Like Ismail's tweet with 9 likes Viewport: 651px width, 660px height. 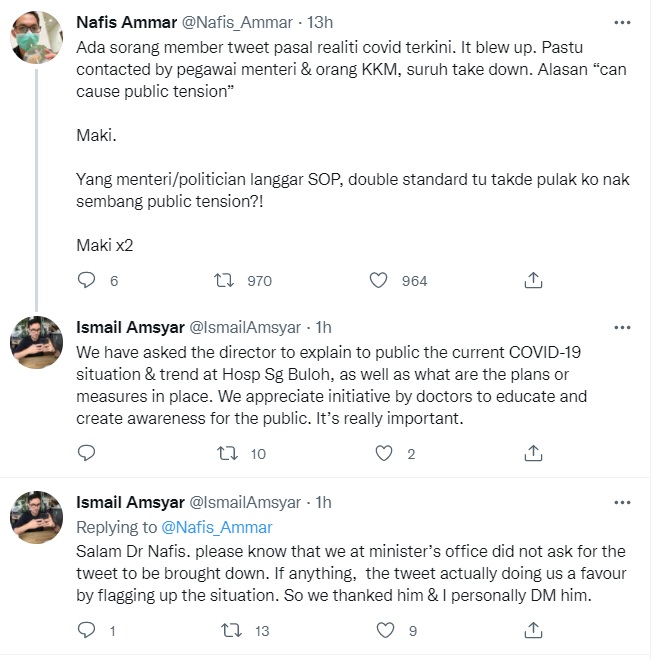[383, 630]
